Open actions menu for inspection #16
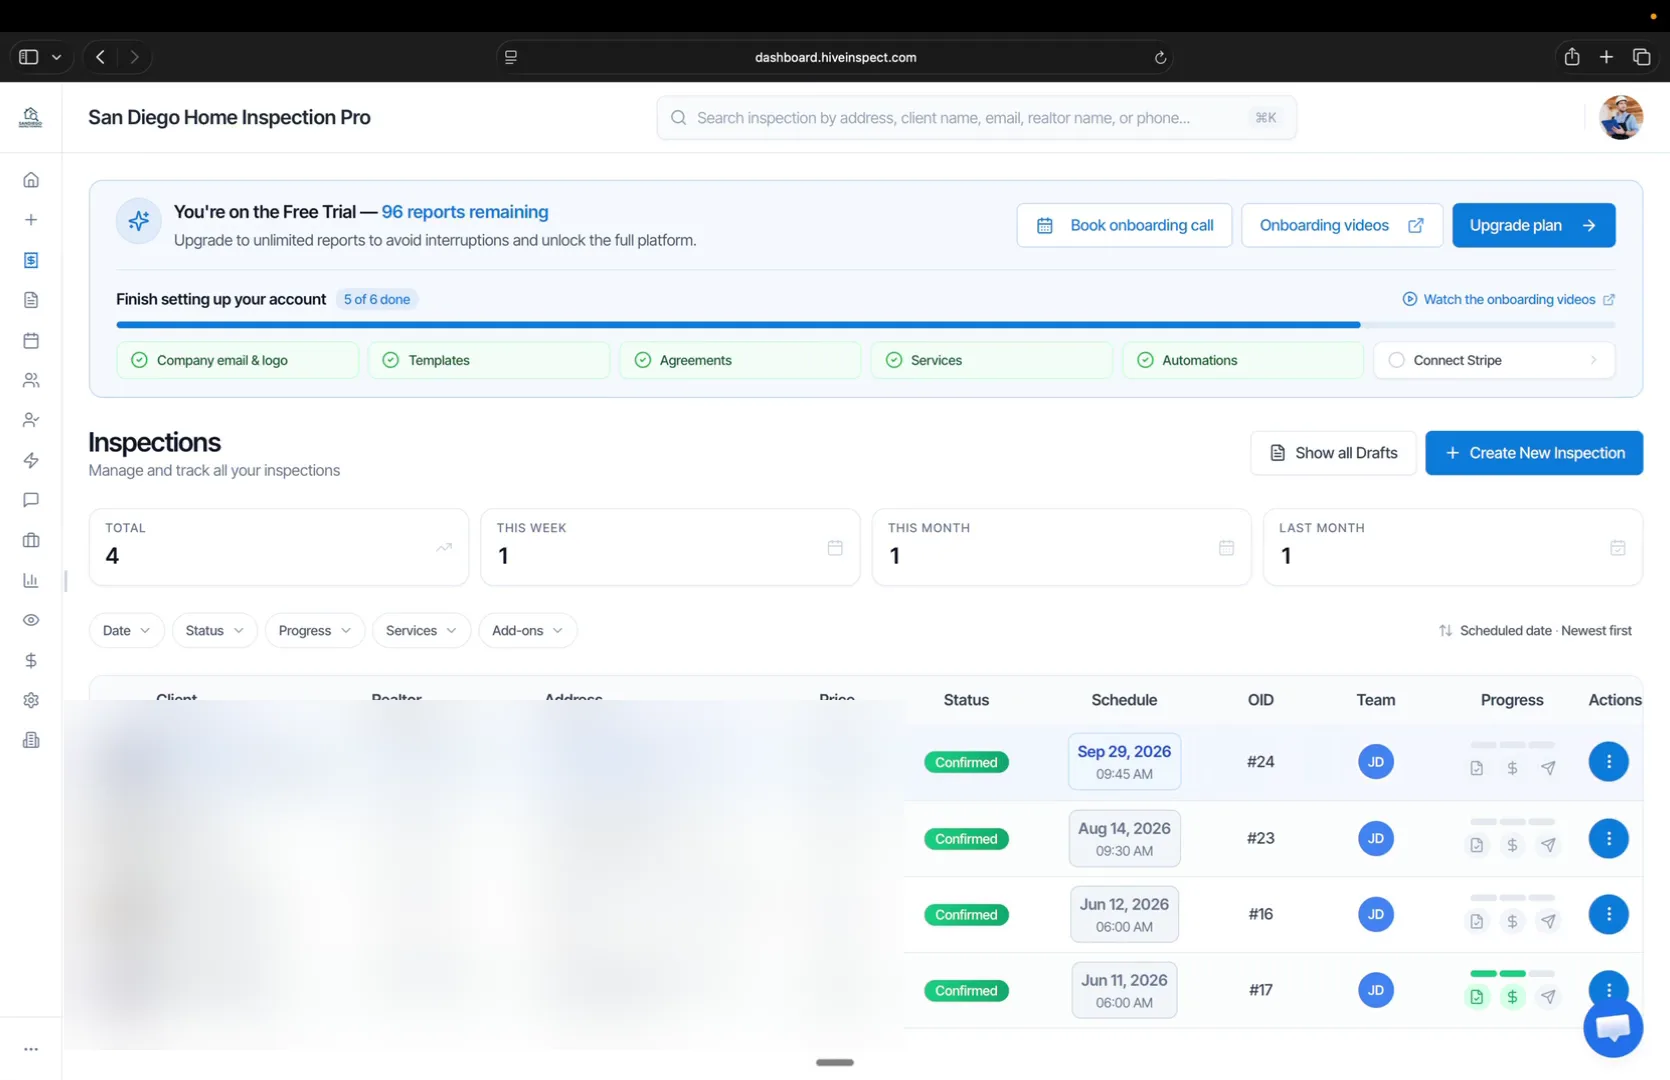The image size is (1670, 1080). coord(1608,914)
